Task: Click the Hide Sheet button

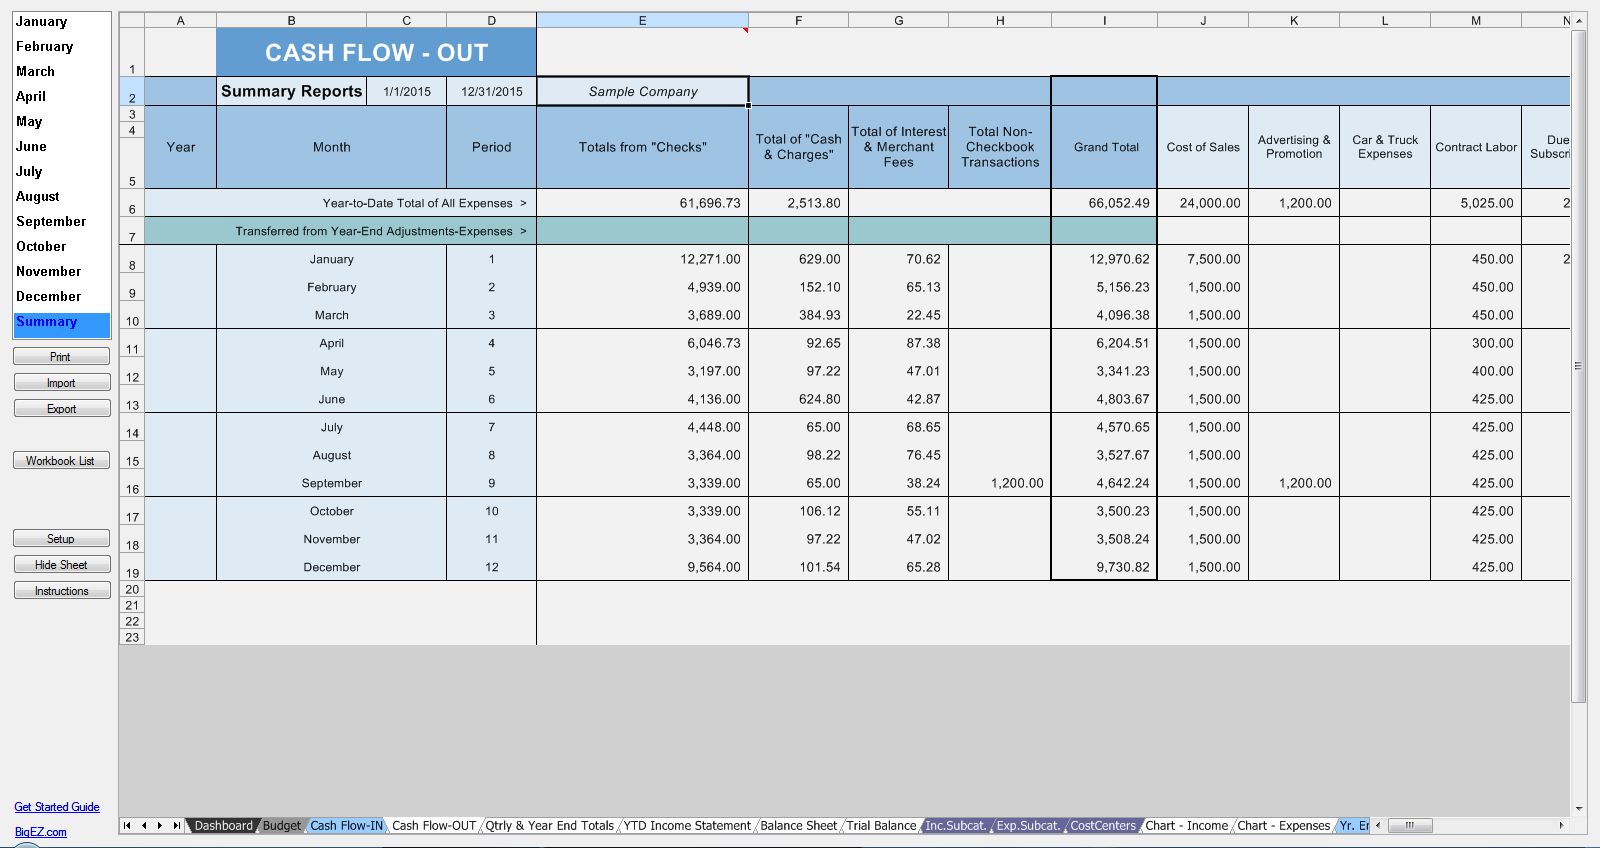Action: point(61,565)
